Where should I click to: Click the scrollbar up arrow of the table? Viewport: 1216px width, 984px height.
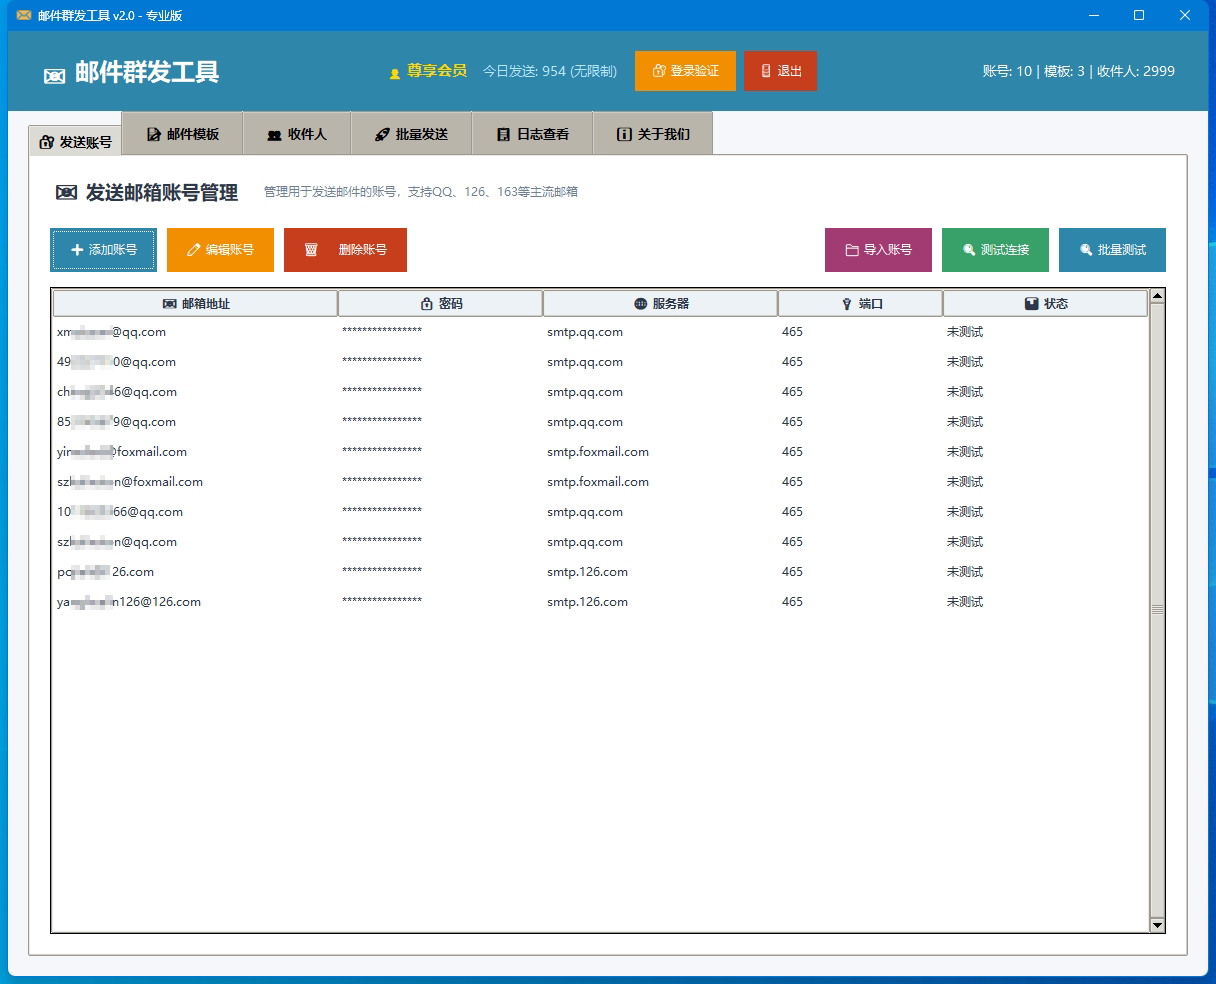(x=1157, y=296)
